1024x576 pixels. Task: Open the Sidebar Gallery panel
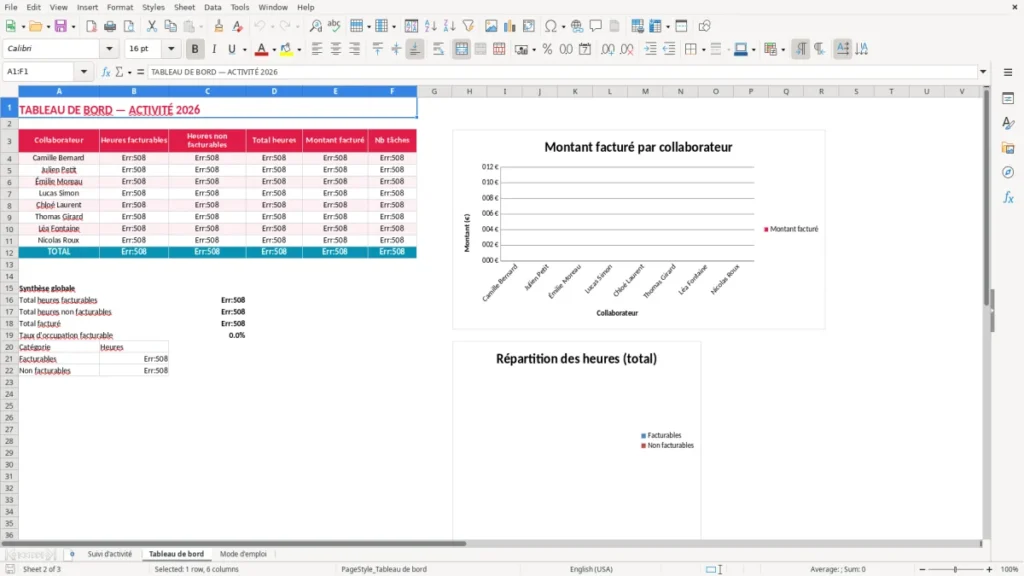point(1008,148)
